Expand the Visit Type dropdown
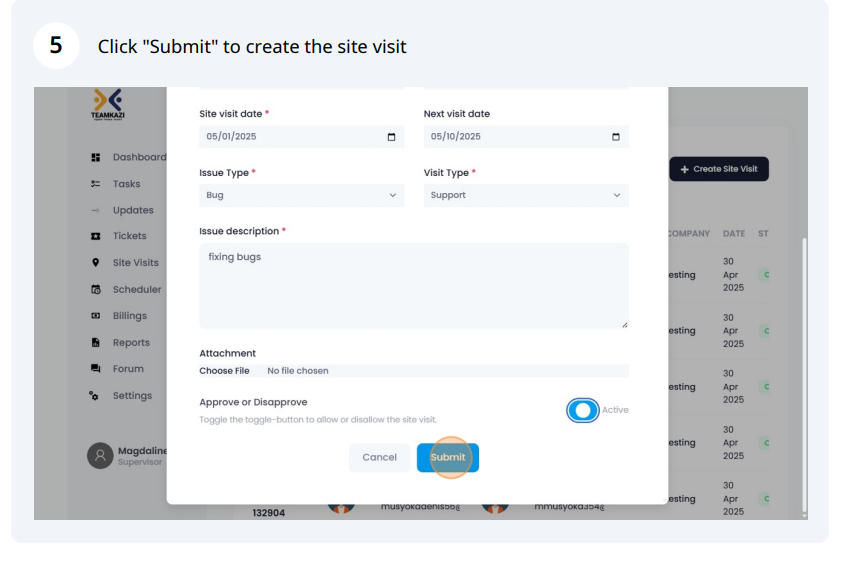Screen dimensions: 847x561 pos(525,195)
